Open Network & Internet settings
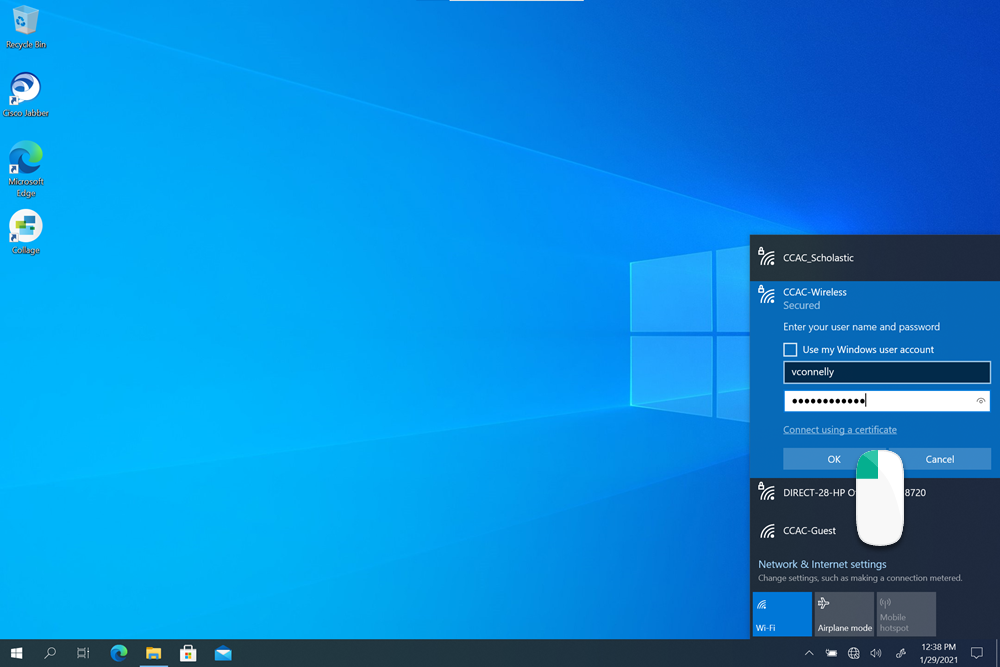This screenshot has height=667, width=1000. (822, 564)
